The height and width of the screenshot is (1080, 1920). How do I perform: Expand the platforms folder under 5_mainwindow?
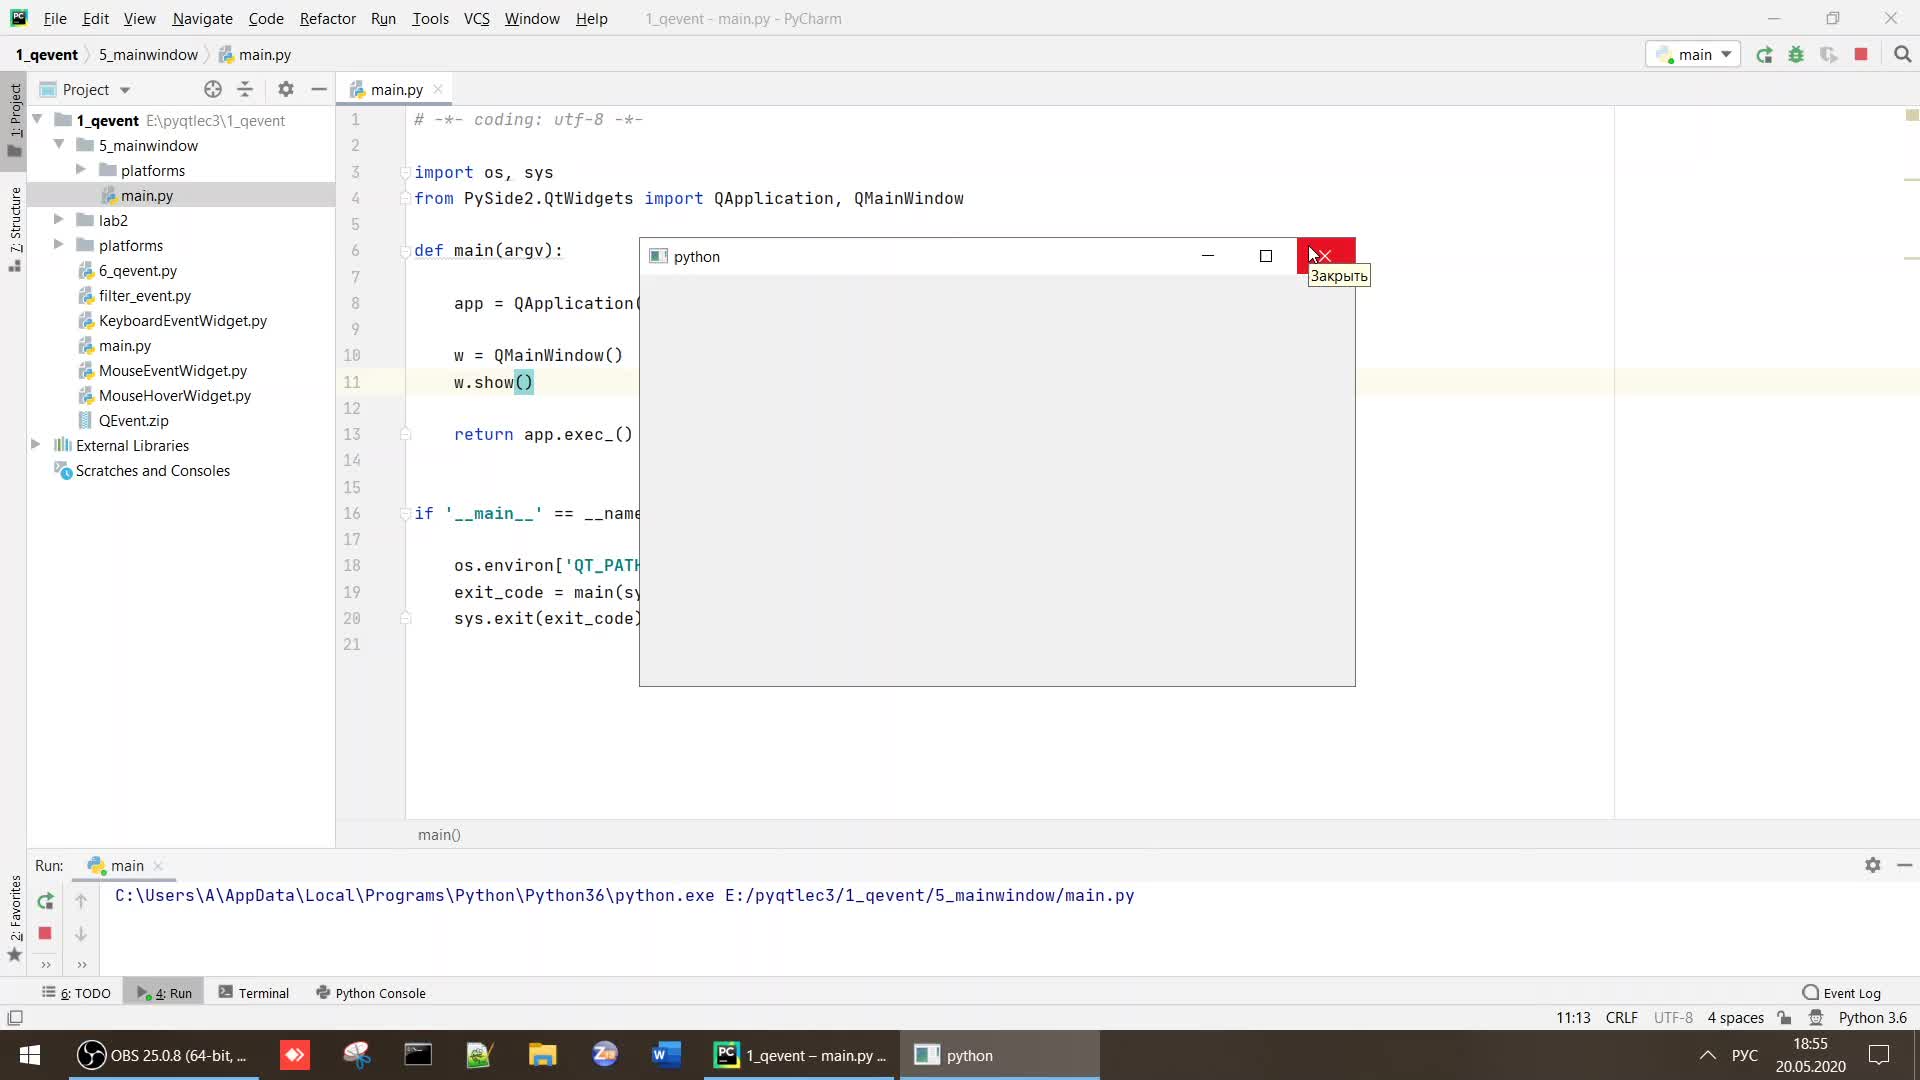pos(81,170)
